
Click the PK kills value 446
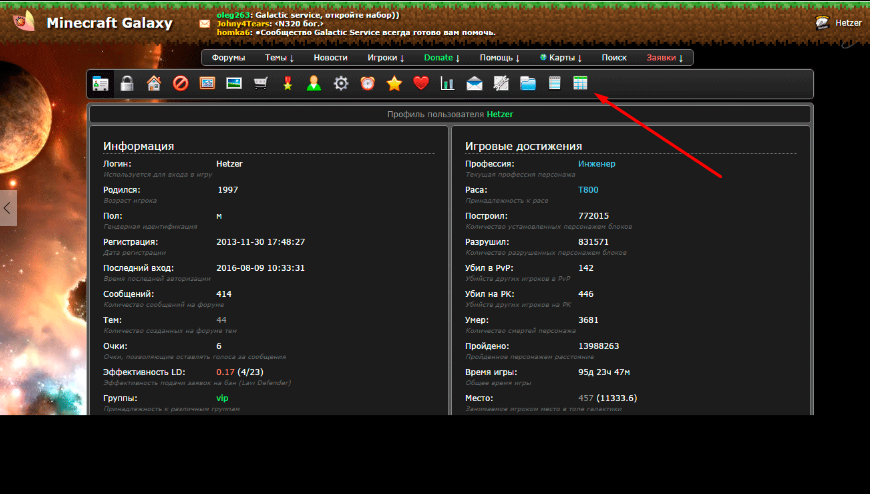(x=585, y=294)
